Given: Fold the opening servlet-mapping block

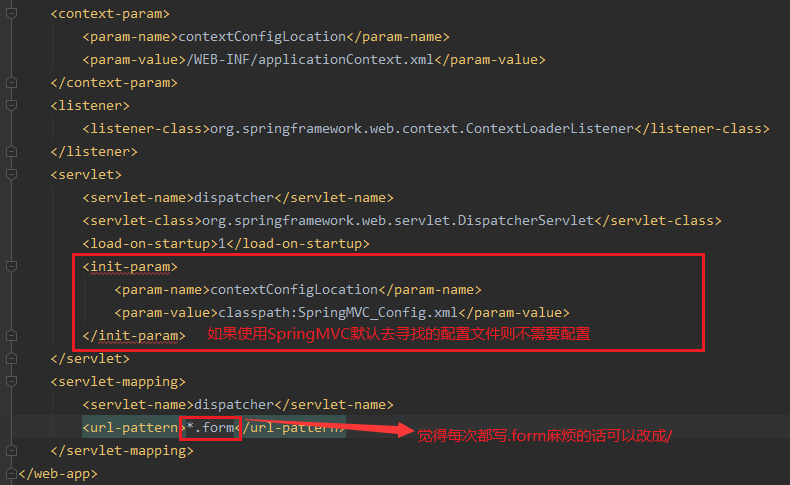Looking at the screenshot, I should [x=11, y=381].
